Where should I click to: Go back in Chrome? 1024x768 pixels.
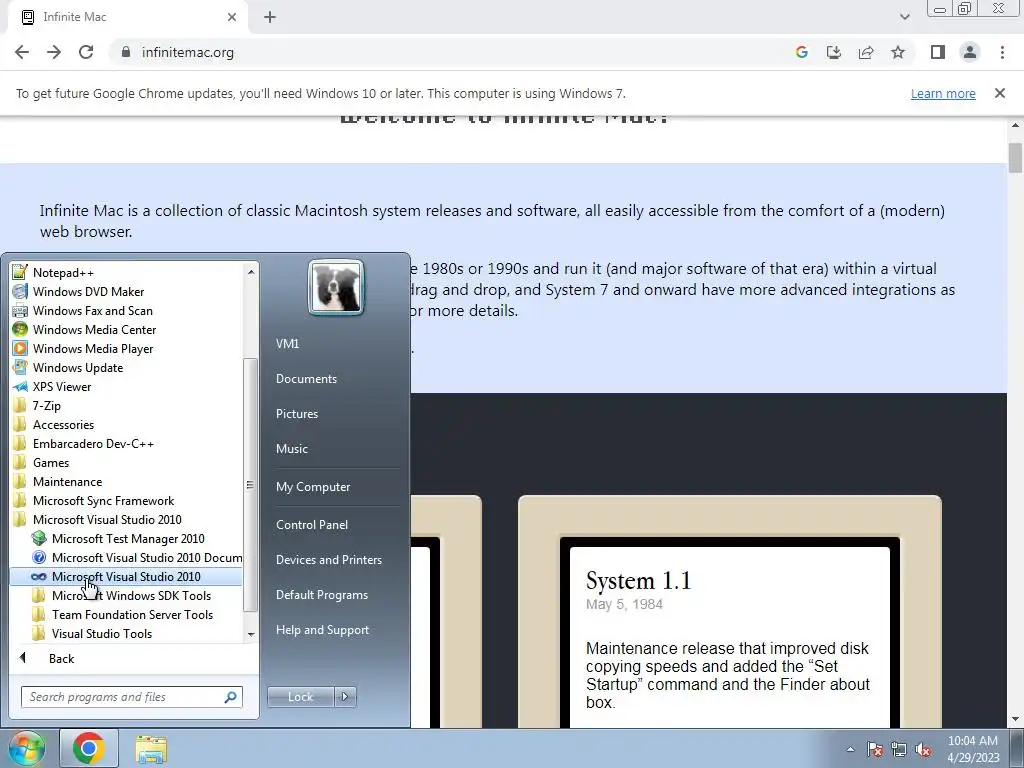tap(22, 52)
